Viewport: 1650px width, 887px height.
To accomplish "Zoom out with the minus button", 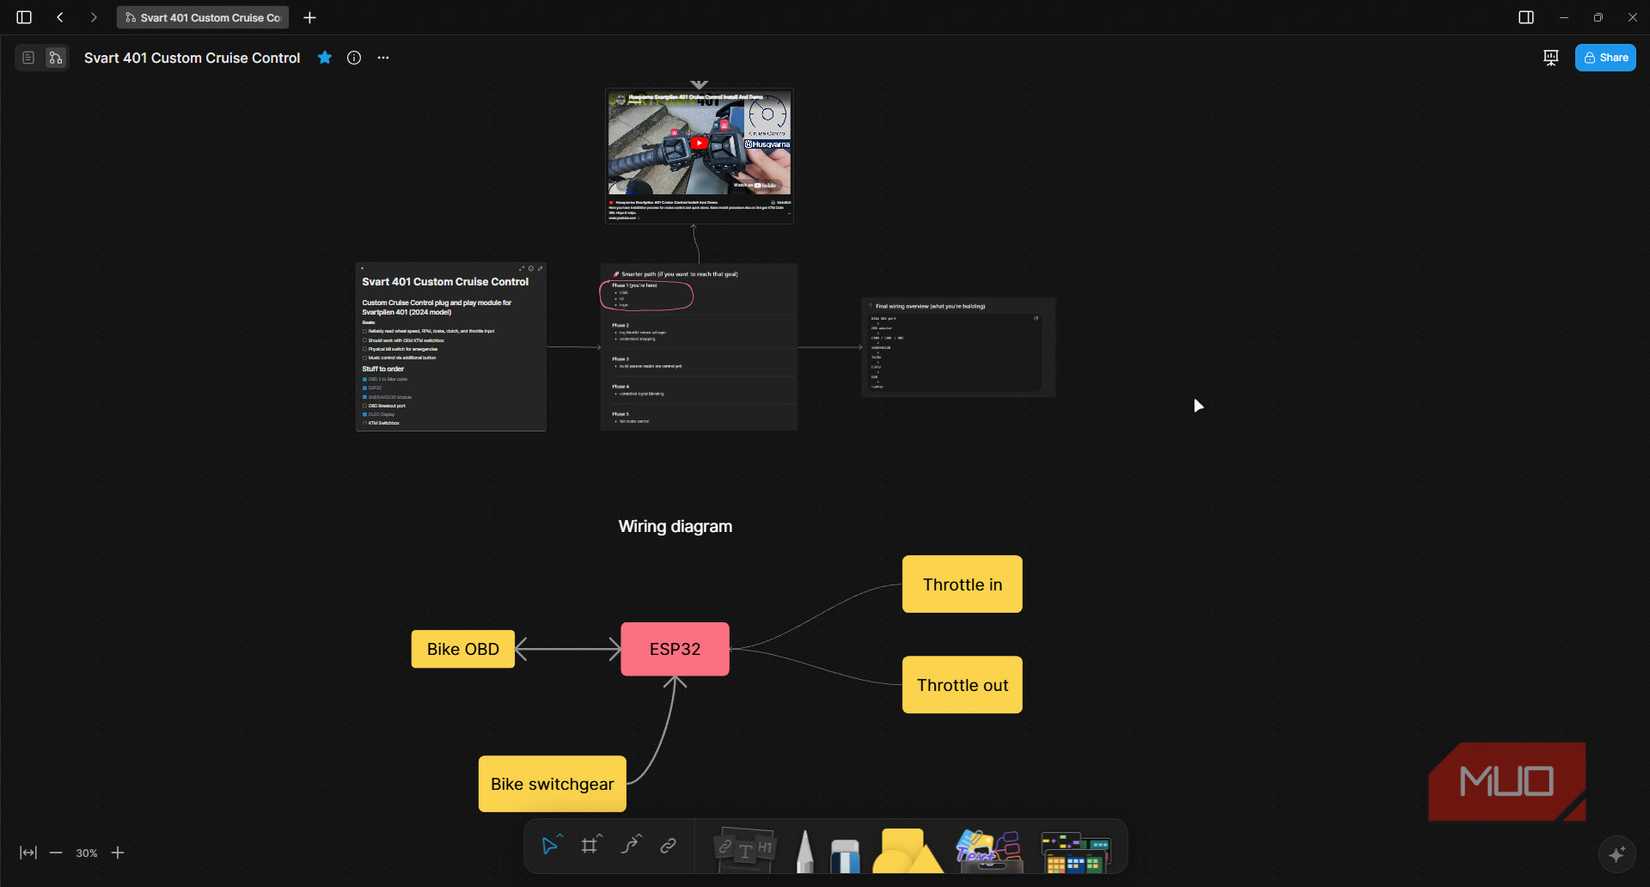I will 56,853.
